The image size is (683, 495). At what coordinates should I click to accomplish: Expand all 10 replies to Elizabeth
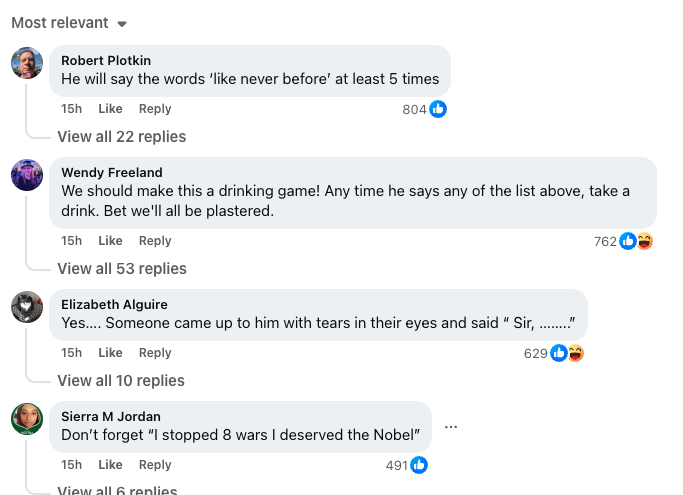pos(121,381)
